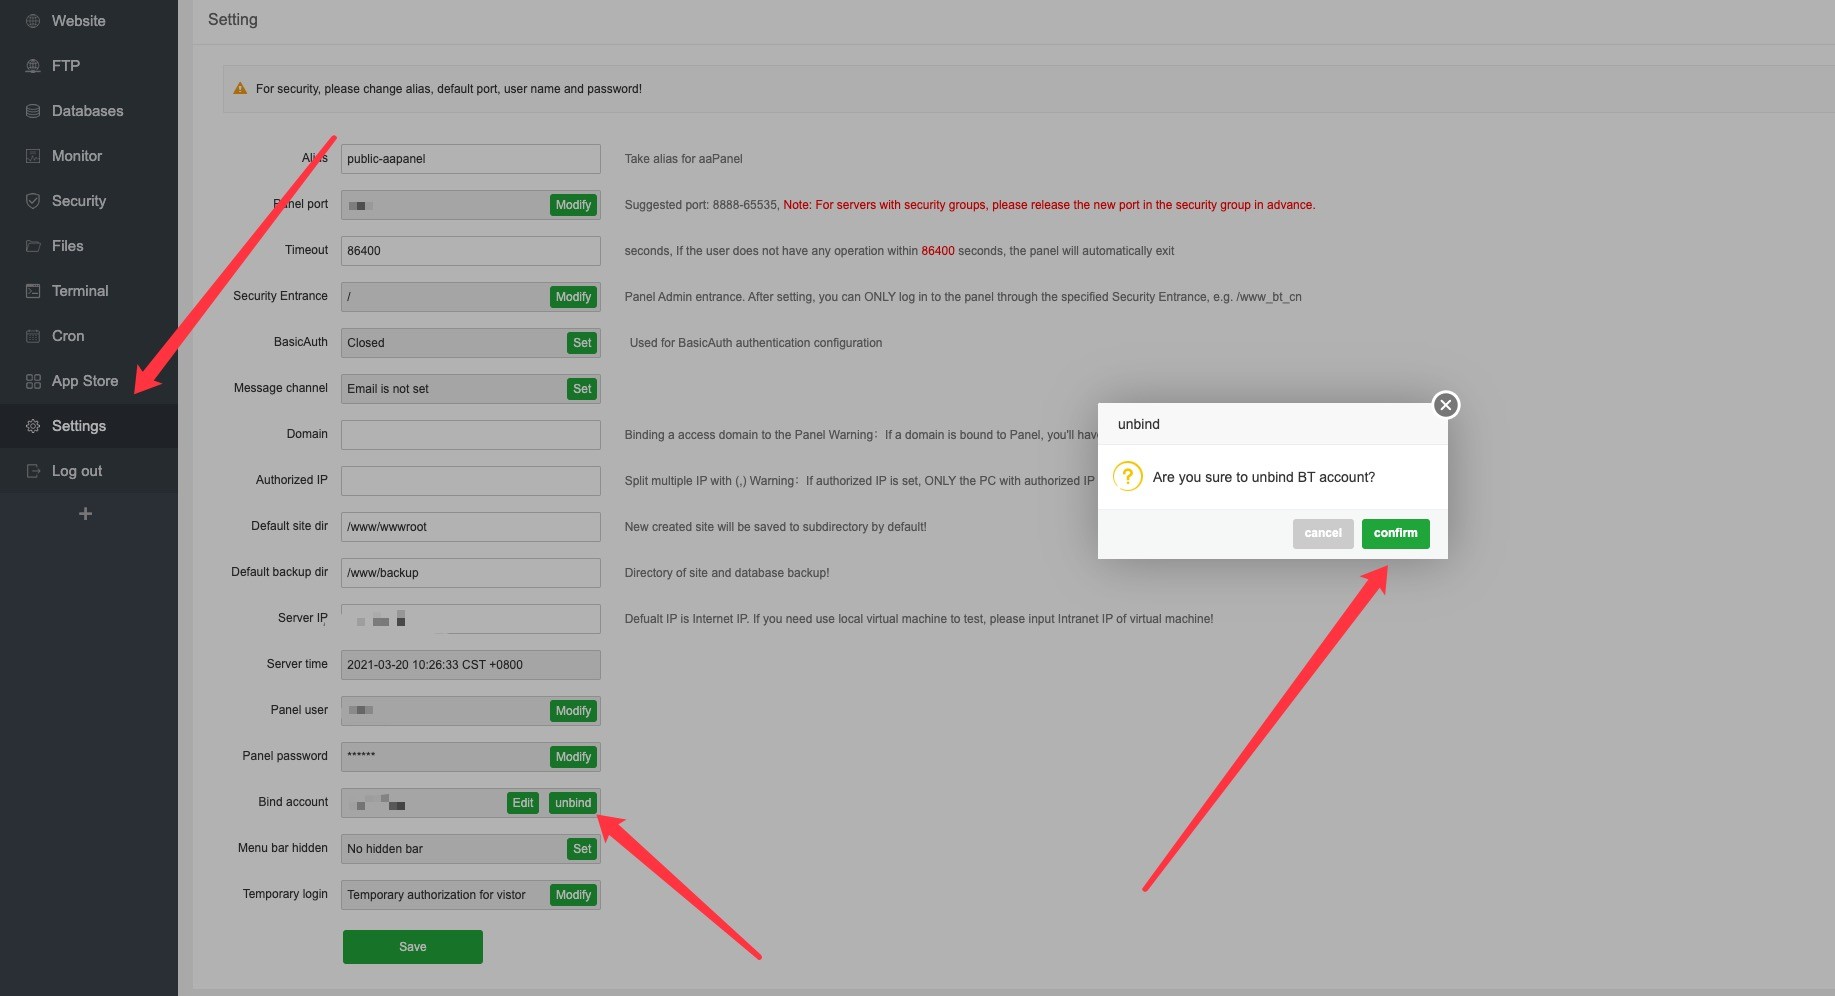This screenshot has width=1835, height=996.
Task: Click the Website globe icon in sidebar
Action: (x=33, y=21)
